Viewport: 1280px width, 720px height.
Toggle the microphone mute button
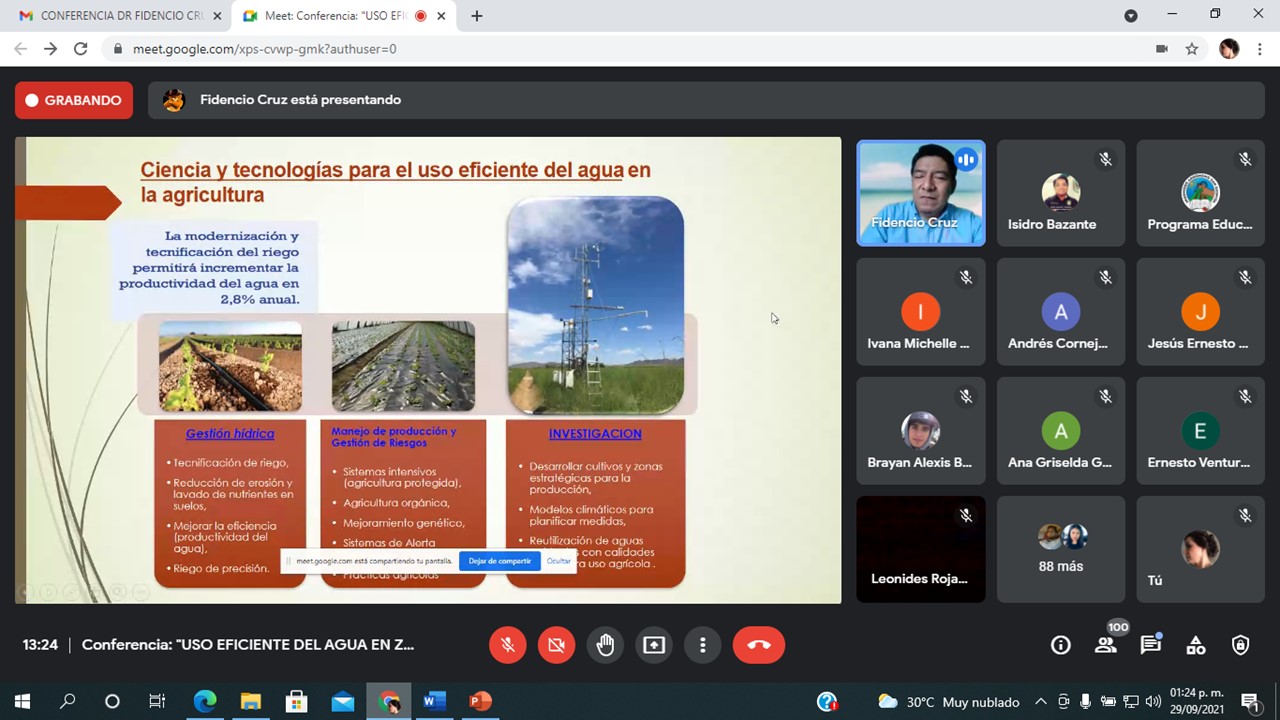point(508,645)
